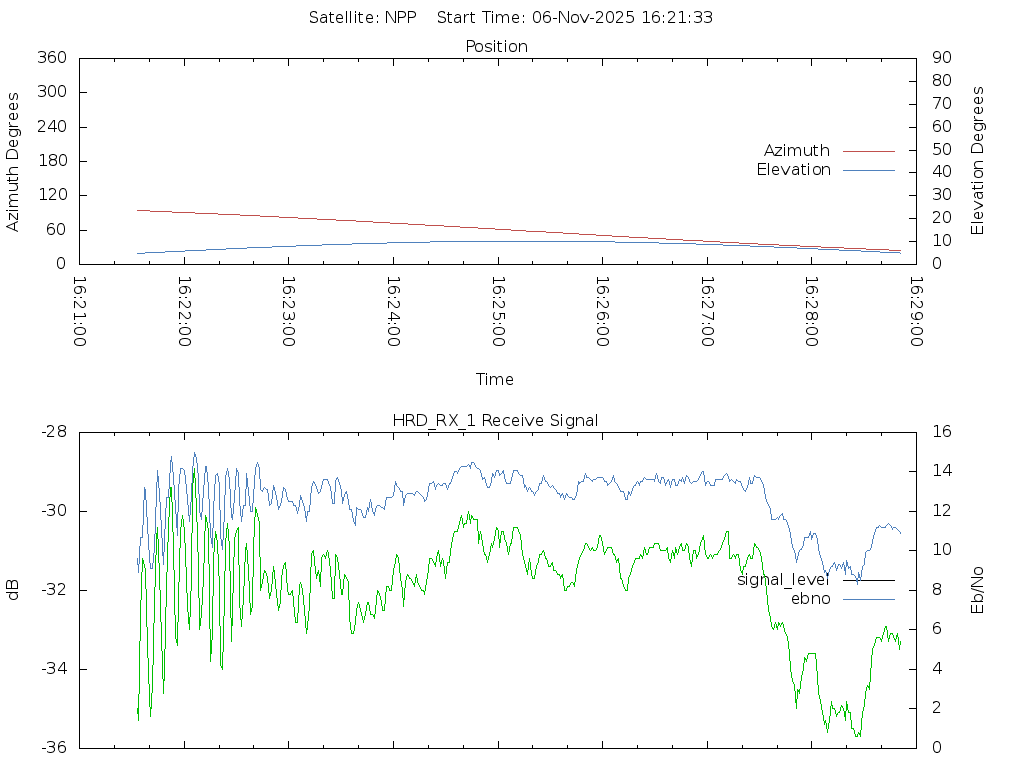Click the Azimuth legend label
Image resolution: width=1024 pixels, height=768 pixels.
(796, 151)
